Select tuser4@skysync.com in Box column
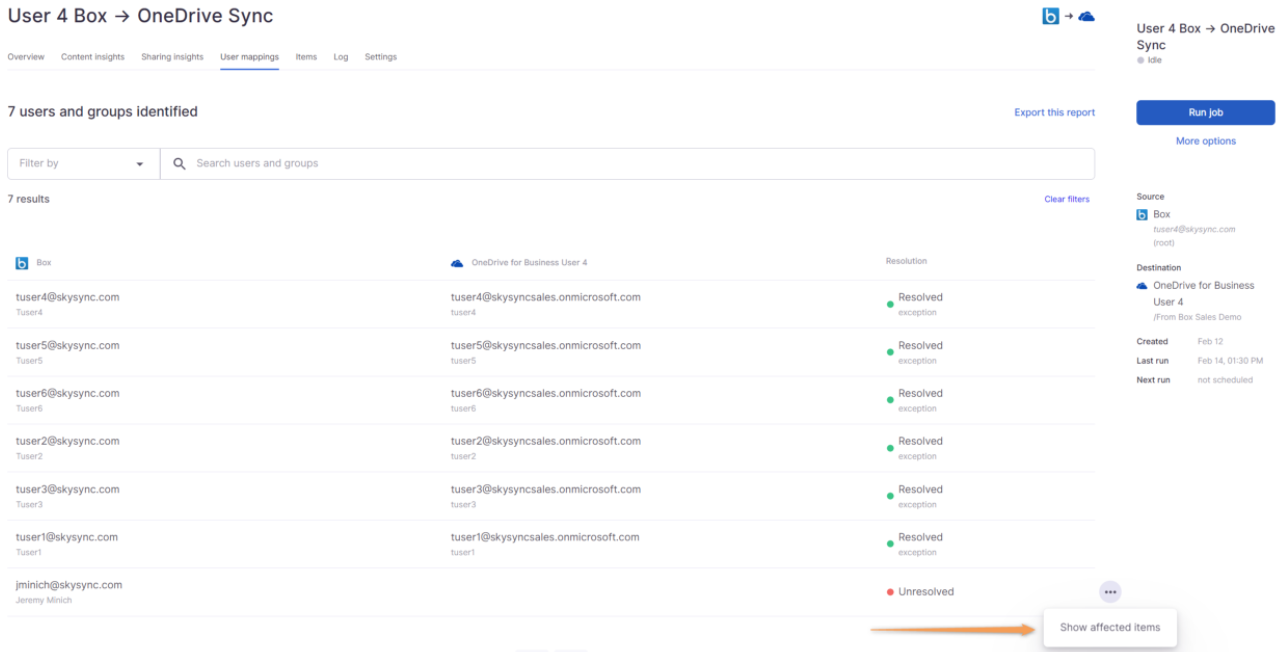The width and height of the screenshot is (1281, 652). (x=67, y=297)
